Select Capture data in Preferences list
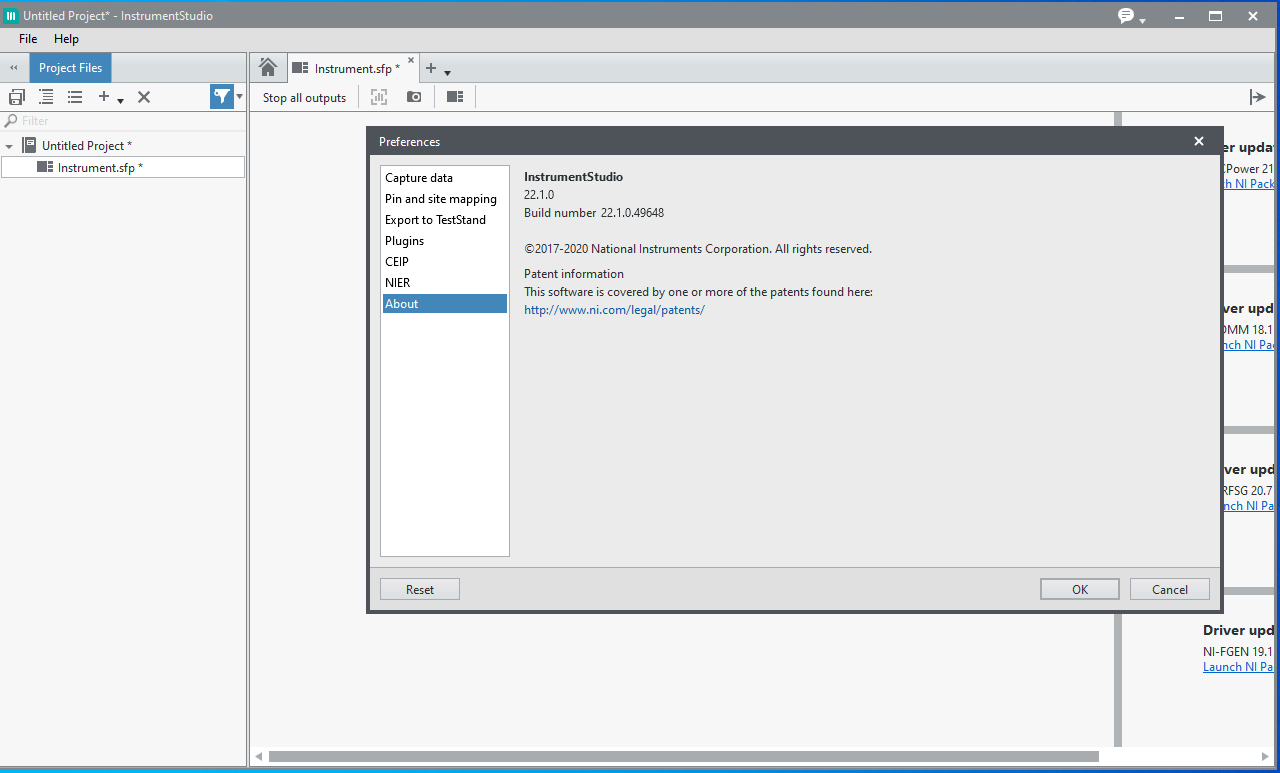The image size is (1280, 773). (x=445, y=178)
